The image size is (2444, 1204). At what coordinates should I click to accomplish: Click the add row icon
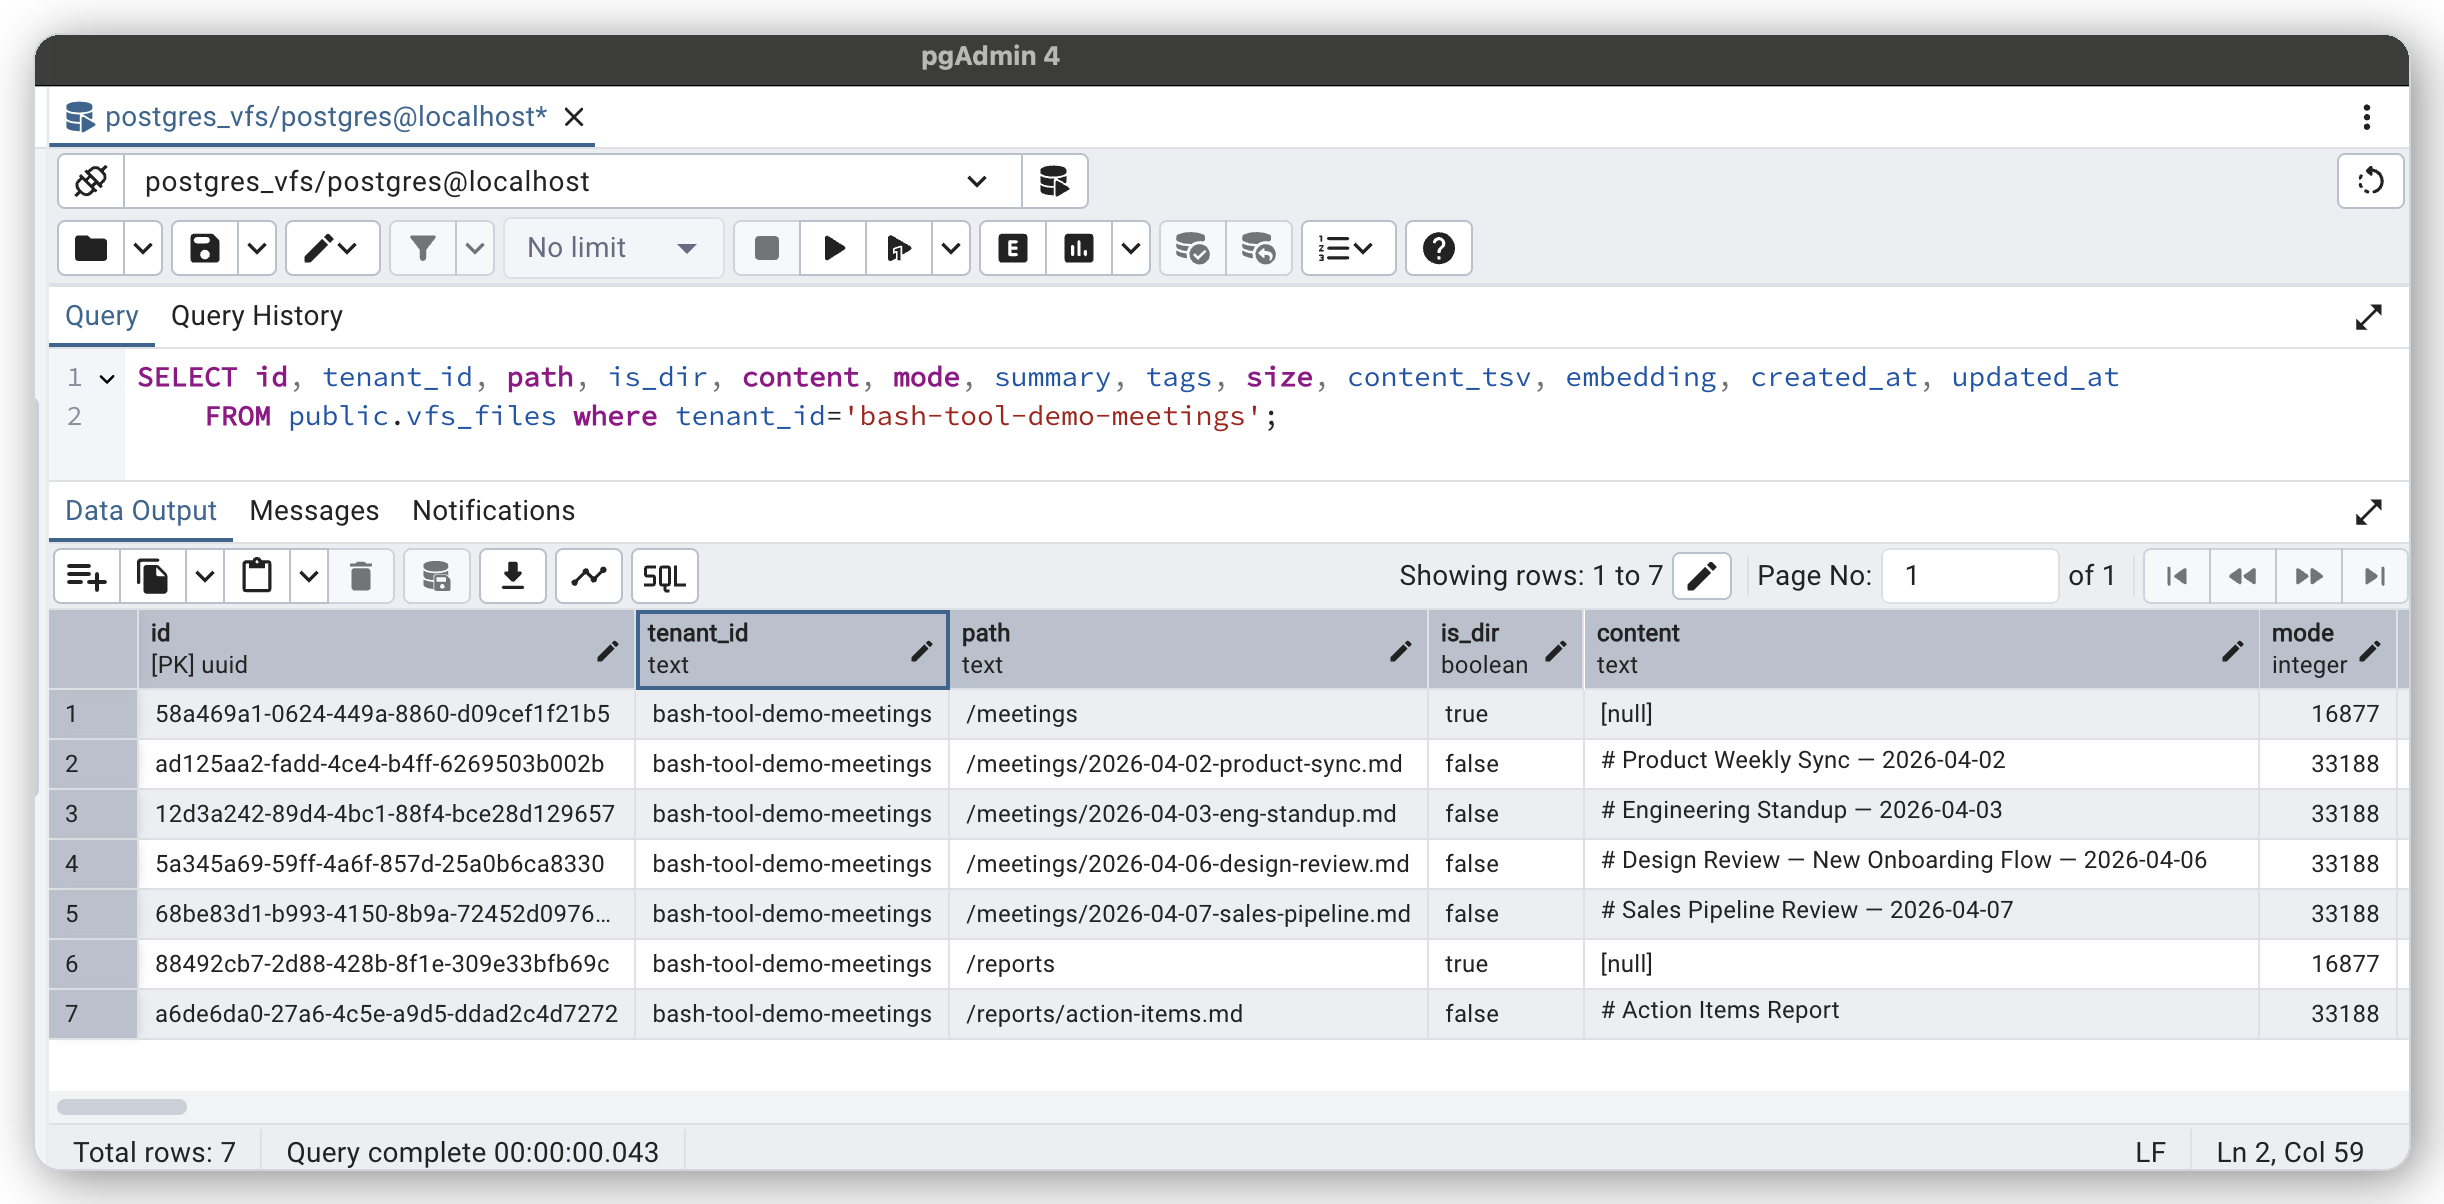coord(87,576)
